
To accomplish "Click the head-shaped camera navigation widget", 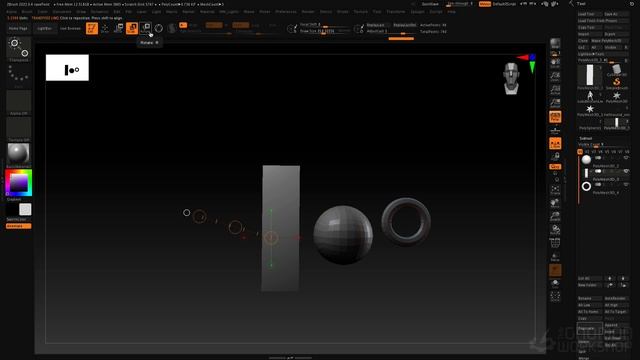I will point(511,78).
